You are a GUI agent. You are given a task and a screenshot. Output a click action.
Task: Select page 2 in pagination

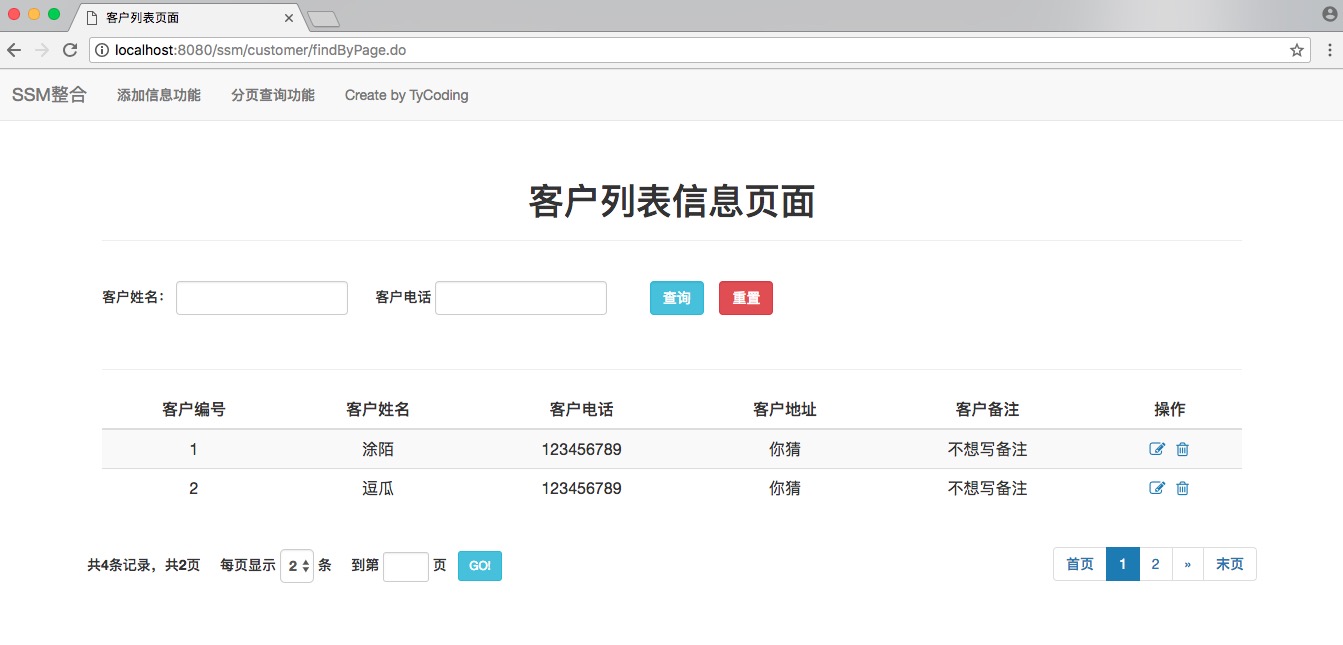click(1155, 564)
